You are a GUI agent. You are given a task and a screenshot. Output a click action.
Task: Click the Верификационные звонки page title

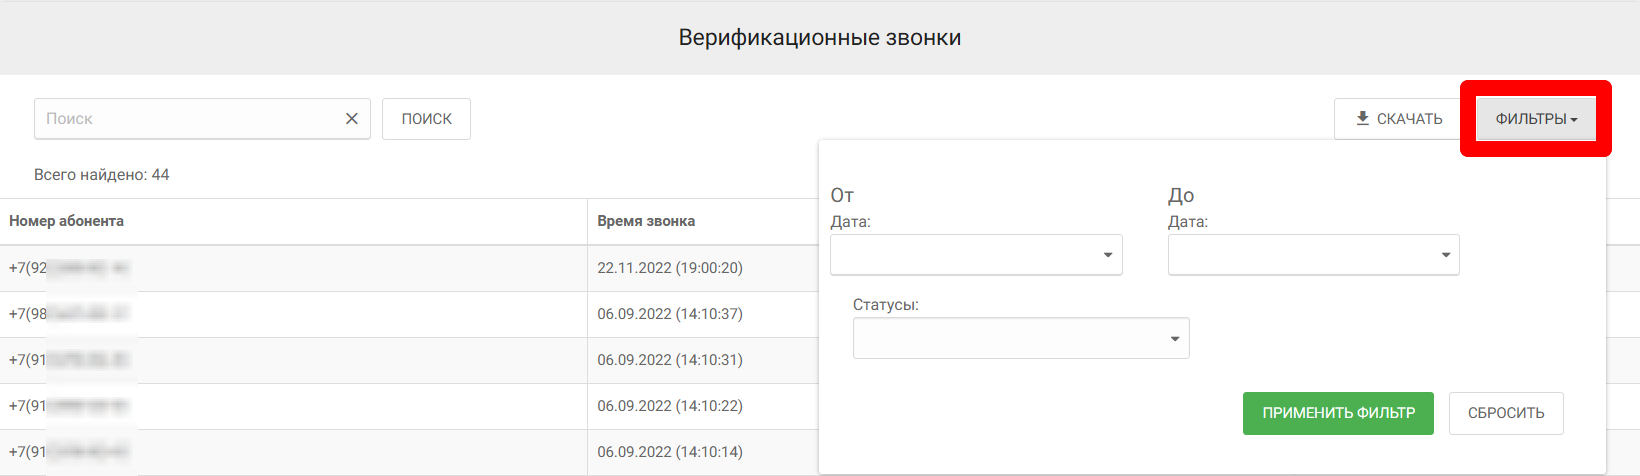pyautogui.click(x=820, y=38)
